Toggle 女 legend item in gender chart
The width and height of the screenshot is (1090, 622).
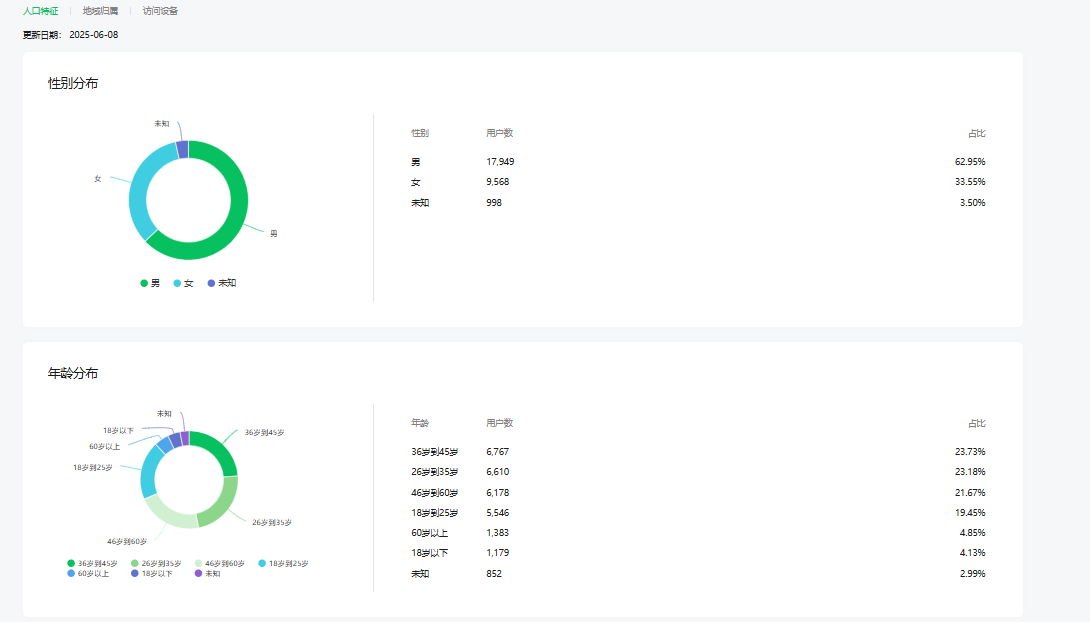click(184, 283)
